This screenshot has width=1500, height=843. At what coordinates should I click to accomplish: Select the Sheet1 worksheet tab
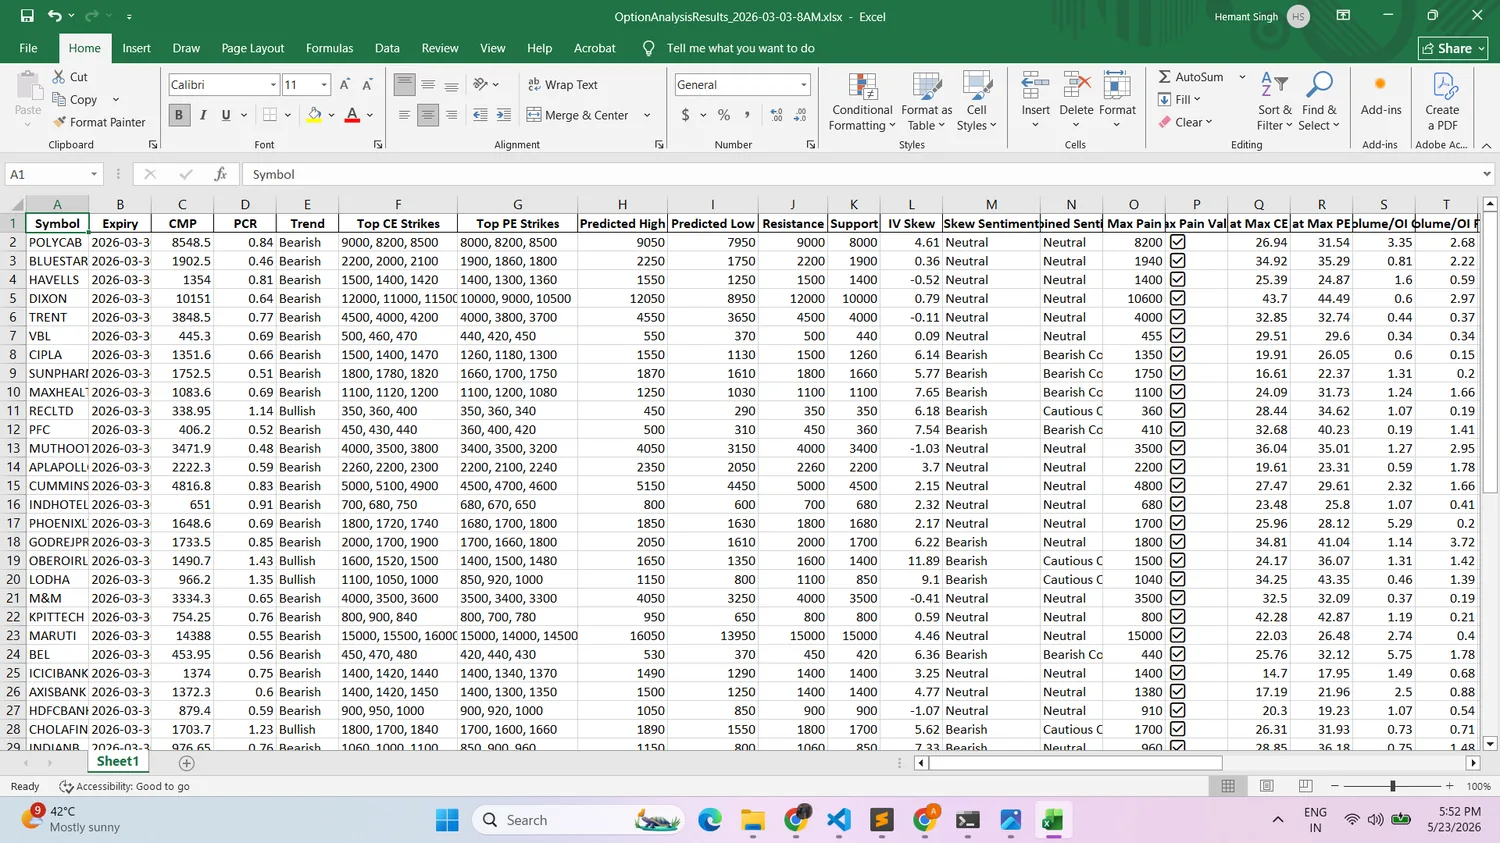pyautogui.click(x=118, y=762)
